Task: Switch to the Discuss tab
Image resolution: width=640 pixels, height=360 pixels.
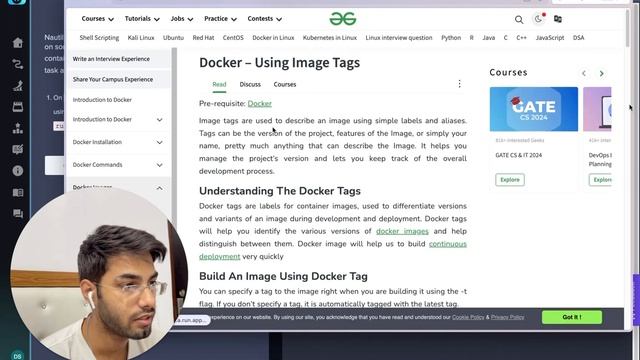Action: pos(250,84)
